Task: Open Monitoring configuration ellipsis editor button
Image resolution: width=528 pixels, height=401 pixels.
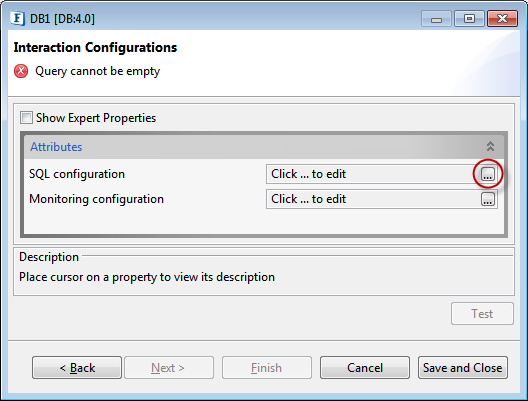Action: (488, 199)
